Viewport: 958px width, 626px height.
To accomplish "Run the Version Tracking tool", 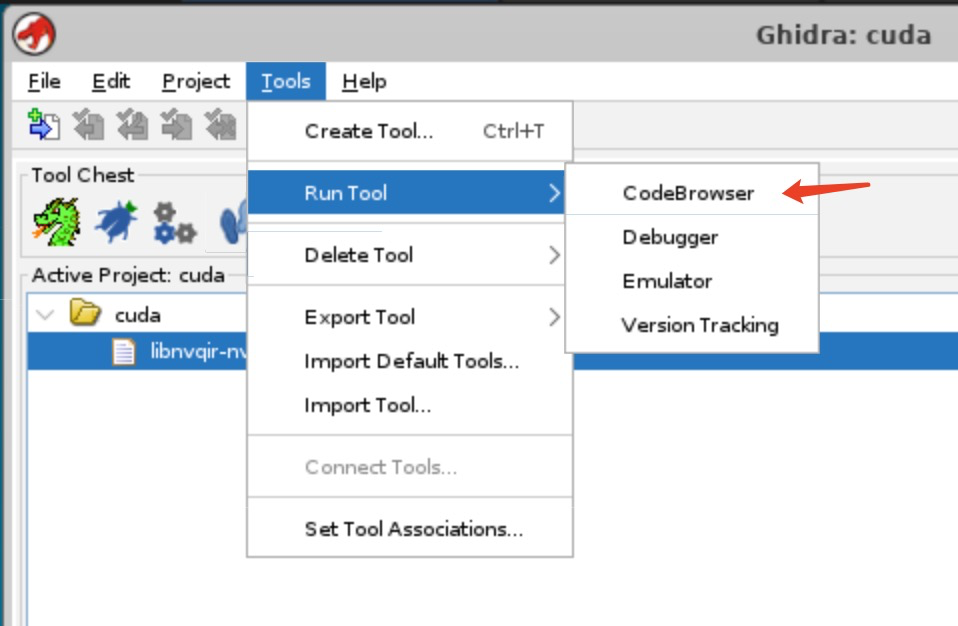I will pyautogui.click(x=692, y=325).
